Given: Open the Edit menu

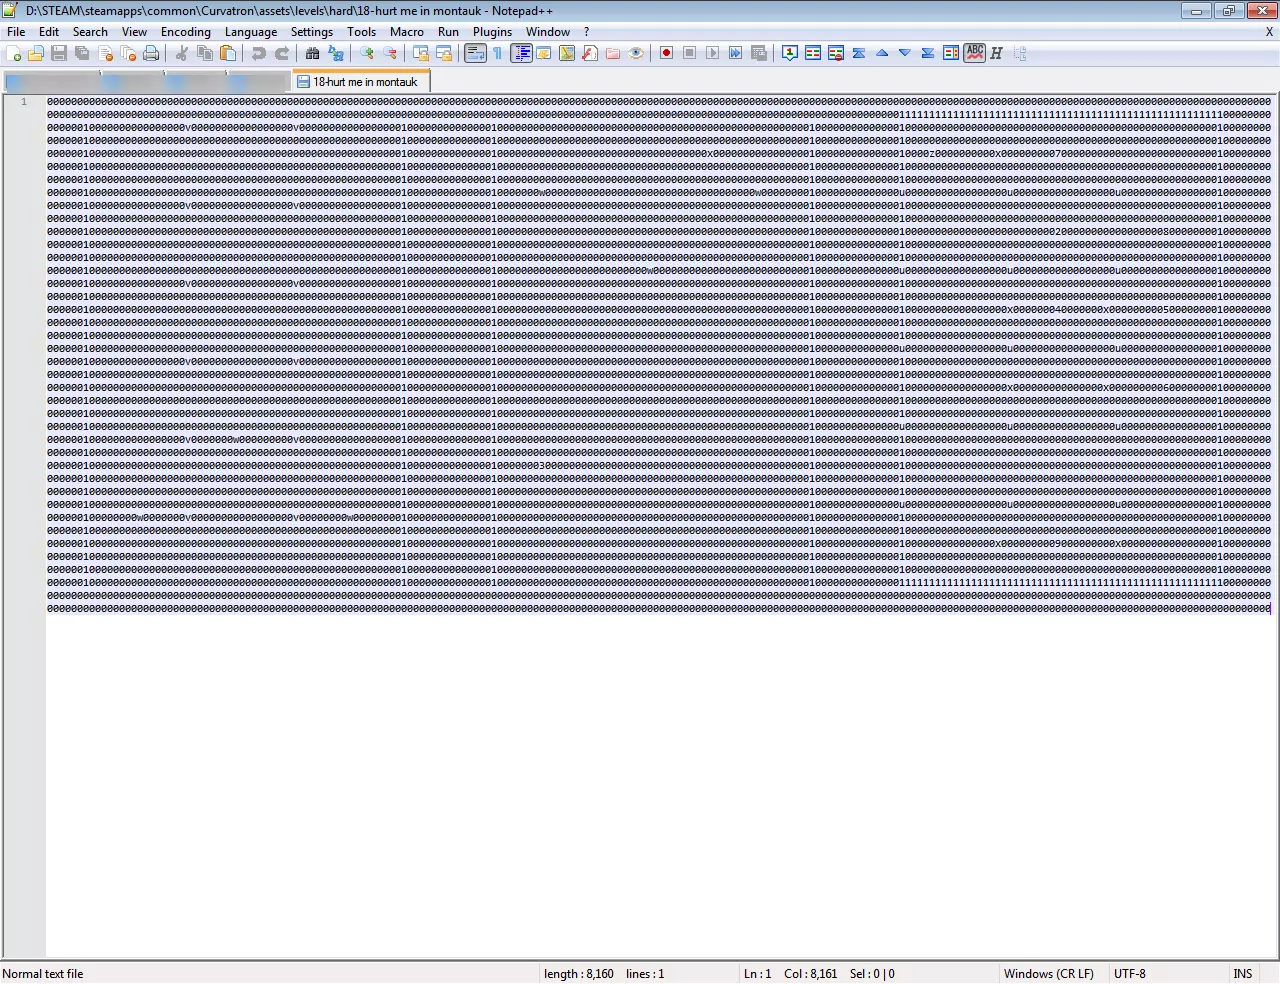Looking at the screenshot, I should tap(49, 32).
